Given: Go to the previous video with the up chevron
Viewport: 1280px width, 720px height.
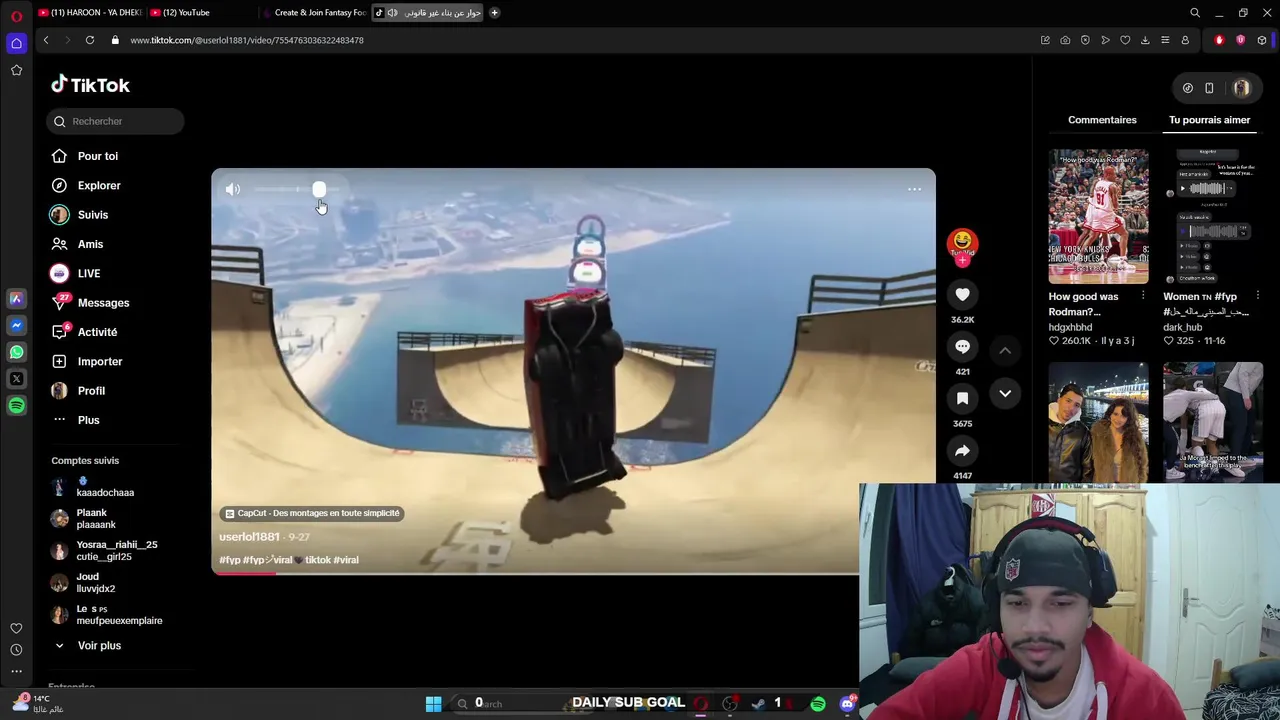Looking at the screenshot, I should coord(1005,350).
